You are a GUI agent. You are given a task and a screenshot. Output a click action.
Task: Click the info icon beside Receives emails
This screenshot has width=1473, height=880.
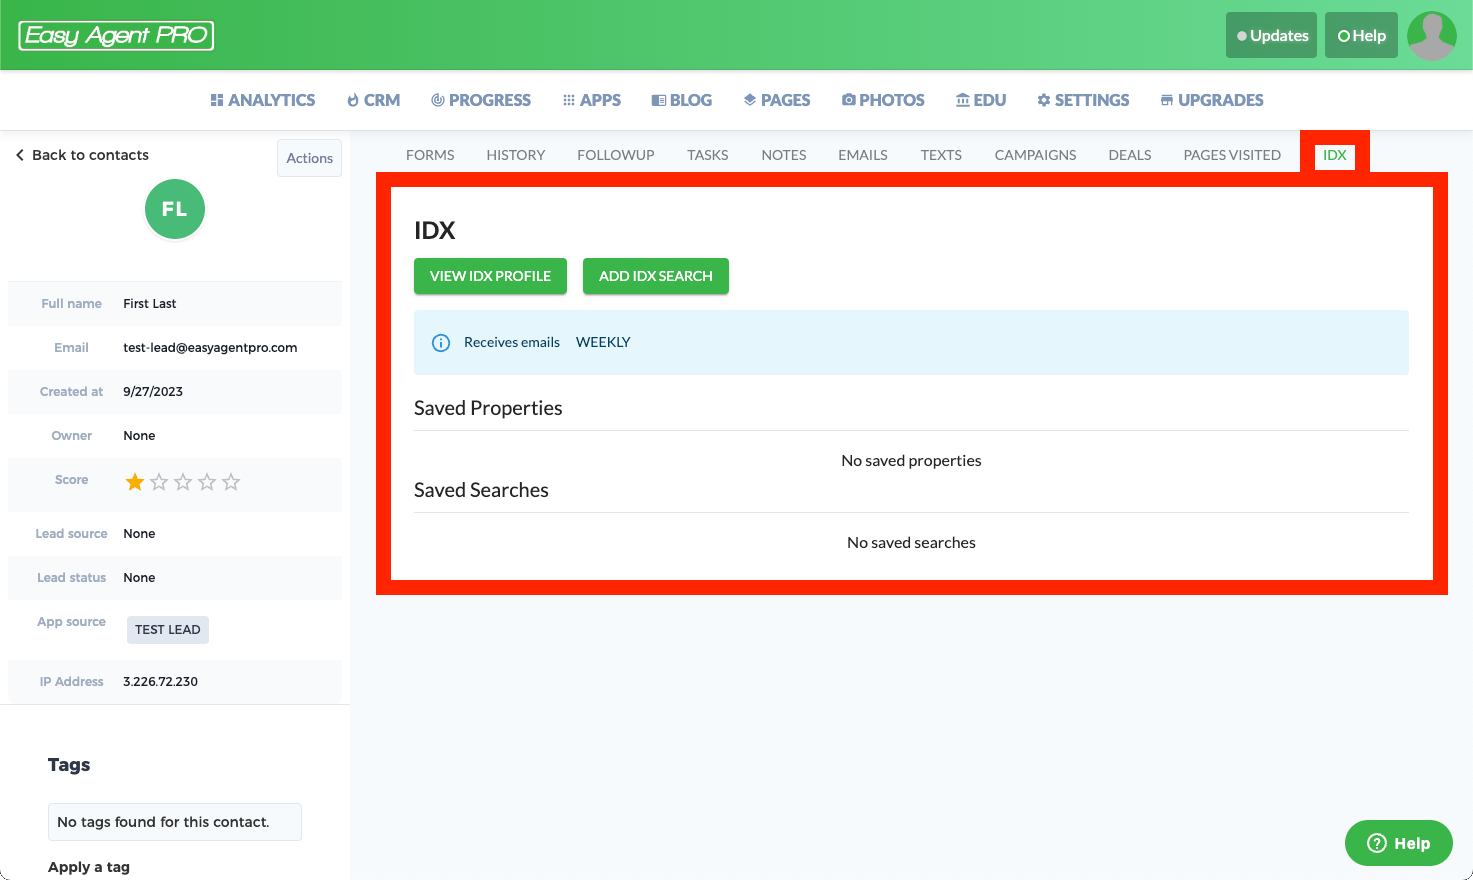pos(441,343)
